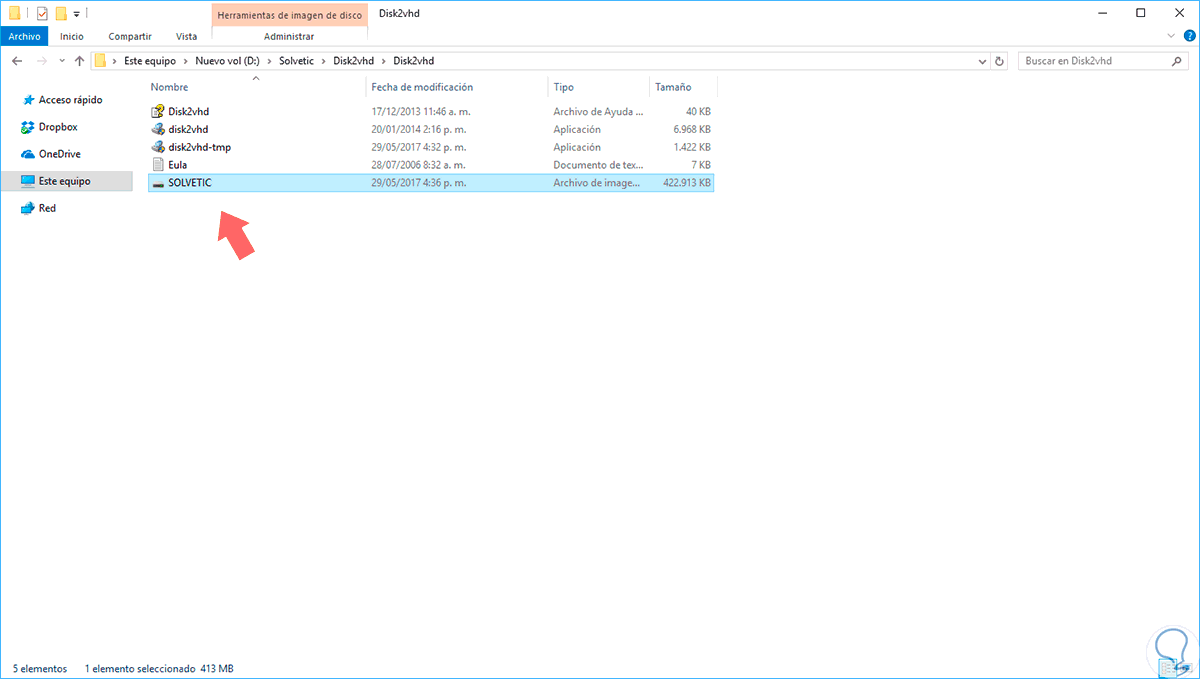Click the folder icon in address bar
The image size is (1200, 679).
point(100,61)
